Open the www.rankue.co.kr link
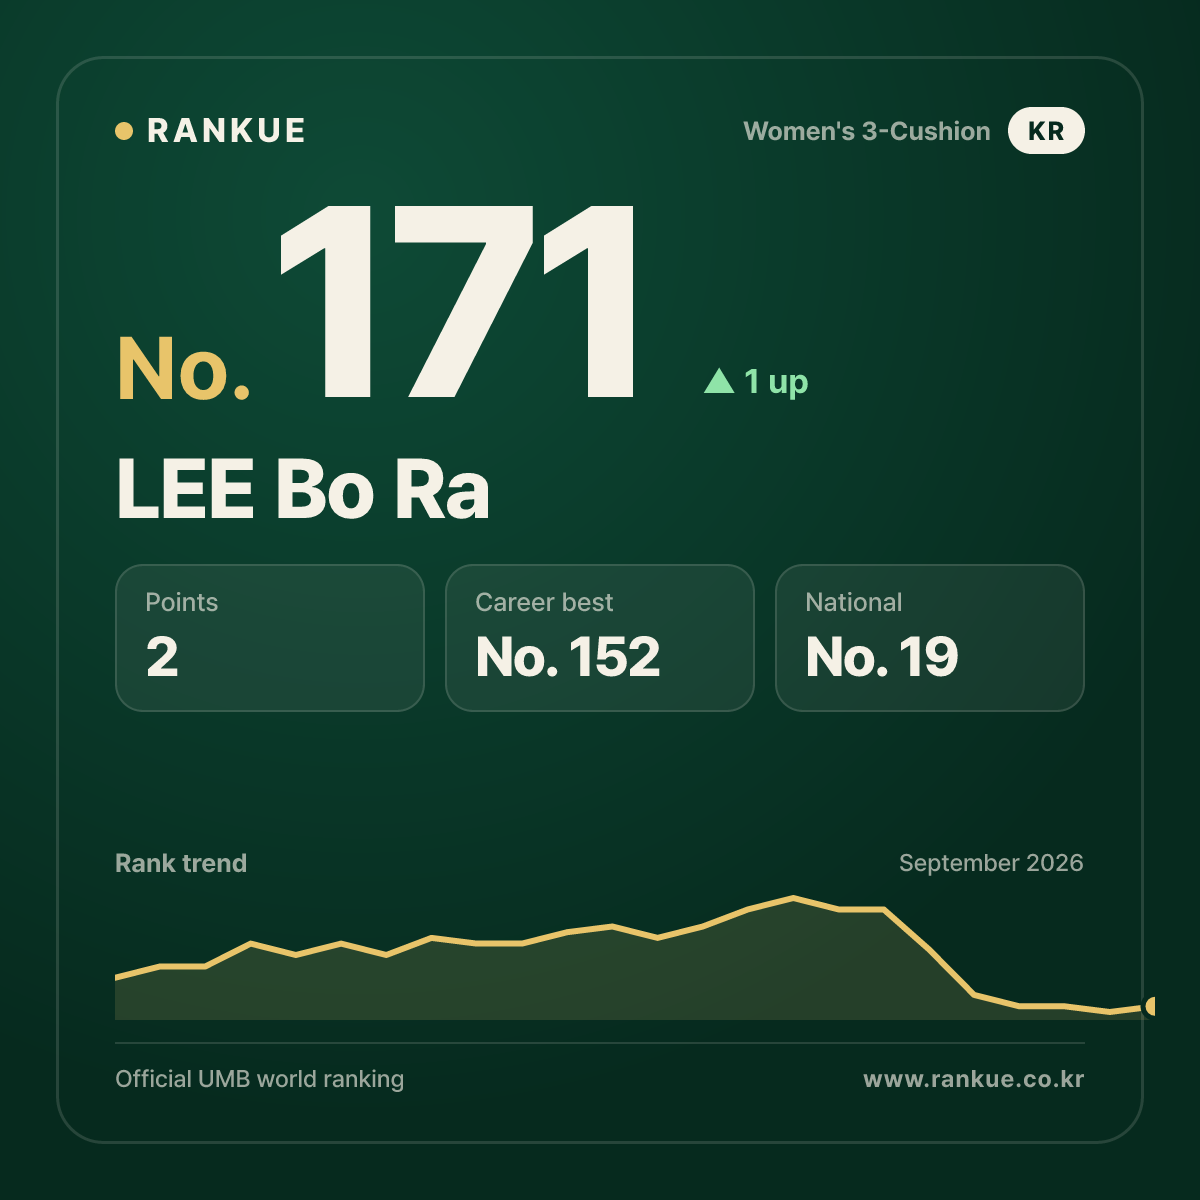This screenshot has height=1200, width=1200. (x=974, y=1079)
